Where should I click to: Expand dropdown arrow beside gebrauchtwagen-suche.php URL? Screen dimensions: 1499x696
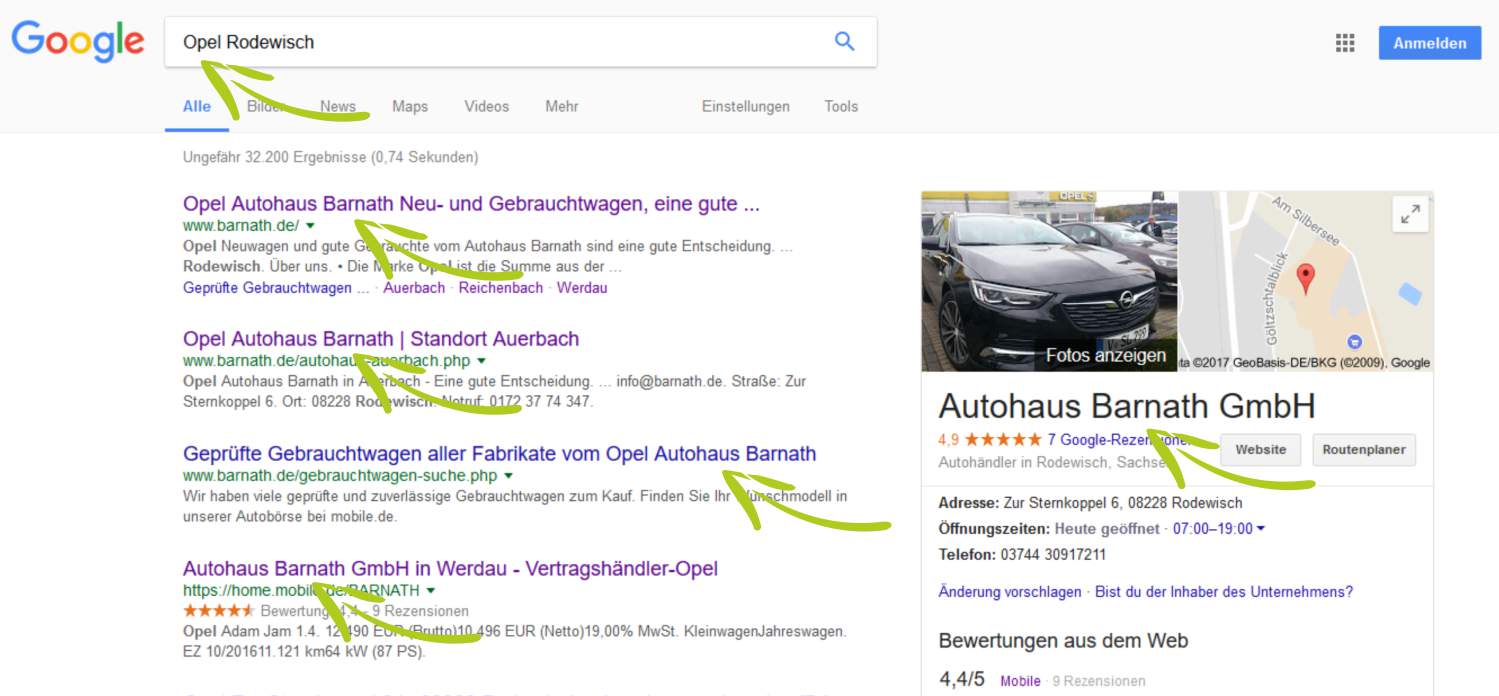tap(508, 475)
